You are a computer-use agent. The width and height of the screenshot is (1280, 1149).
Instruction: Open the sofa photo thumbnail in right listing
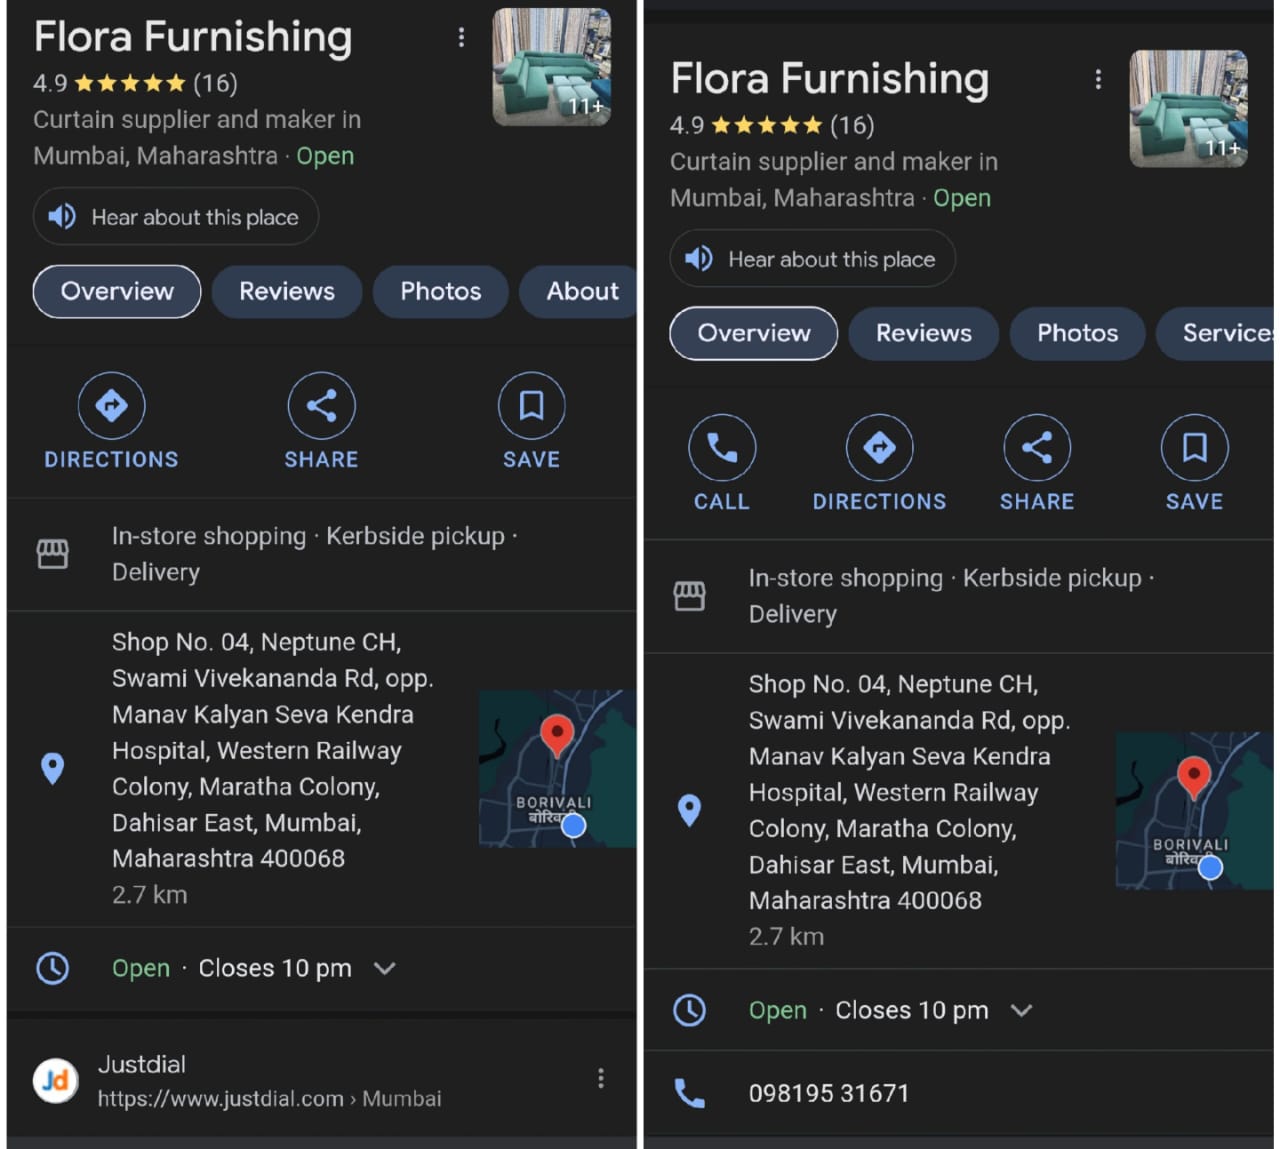point(1188,108)
